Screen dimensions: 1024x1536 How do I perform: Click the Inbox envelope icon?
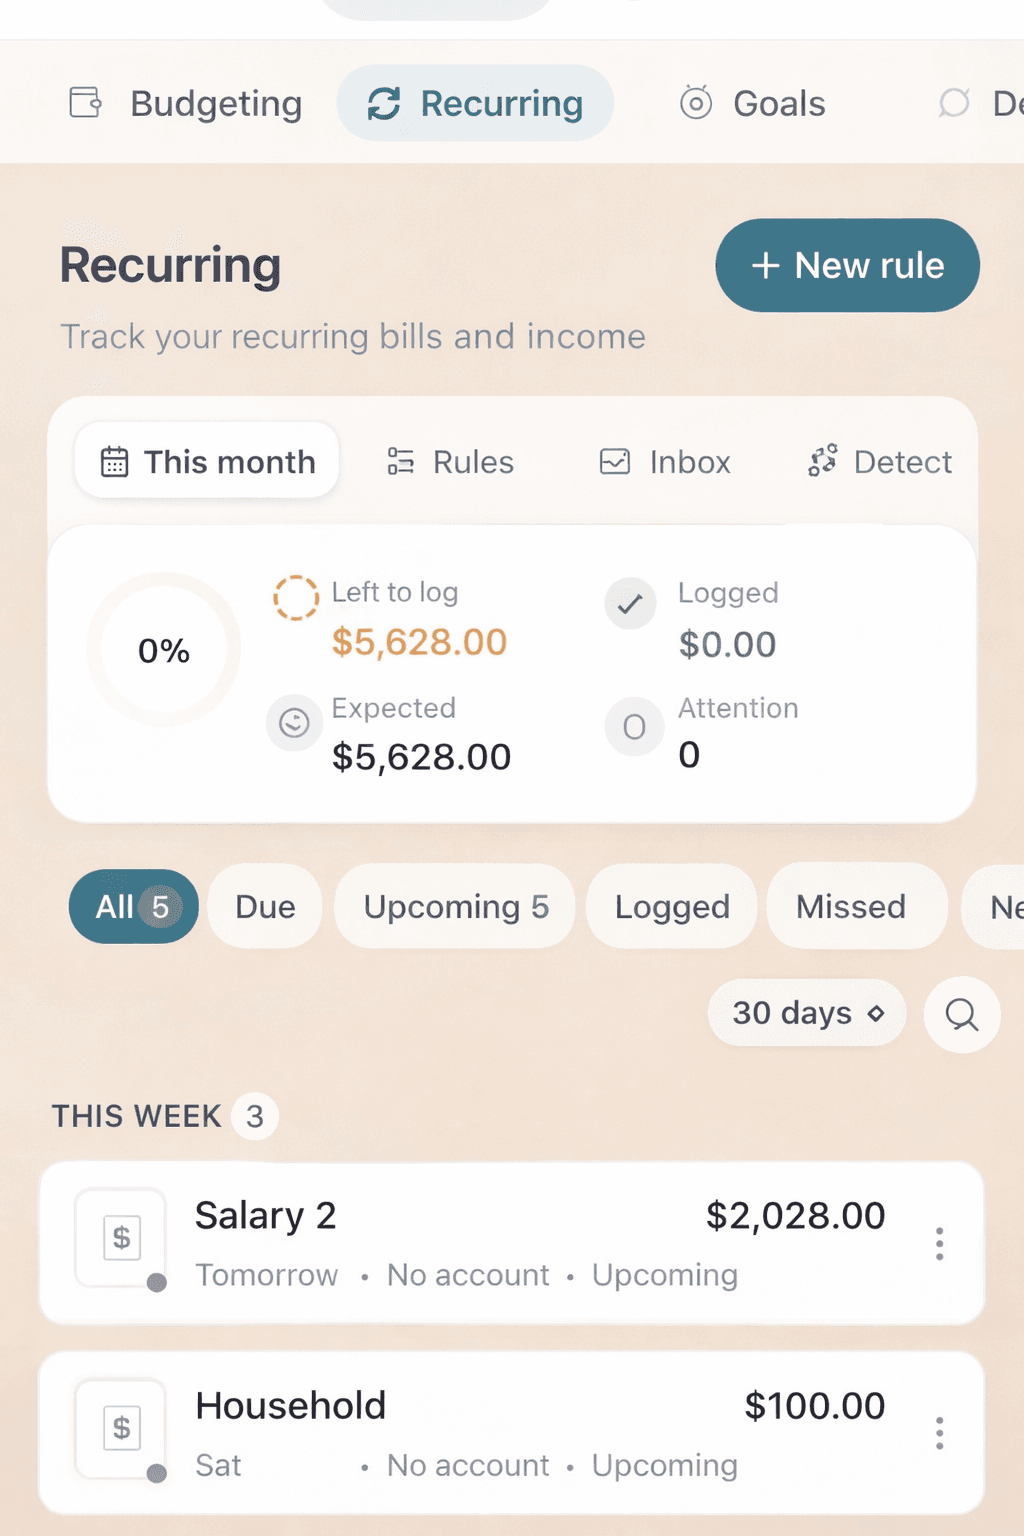617,461
